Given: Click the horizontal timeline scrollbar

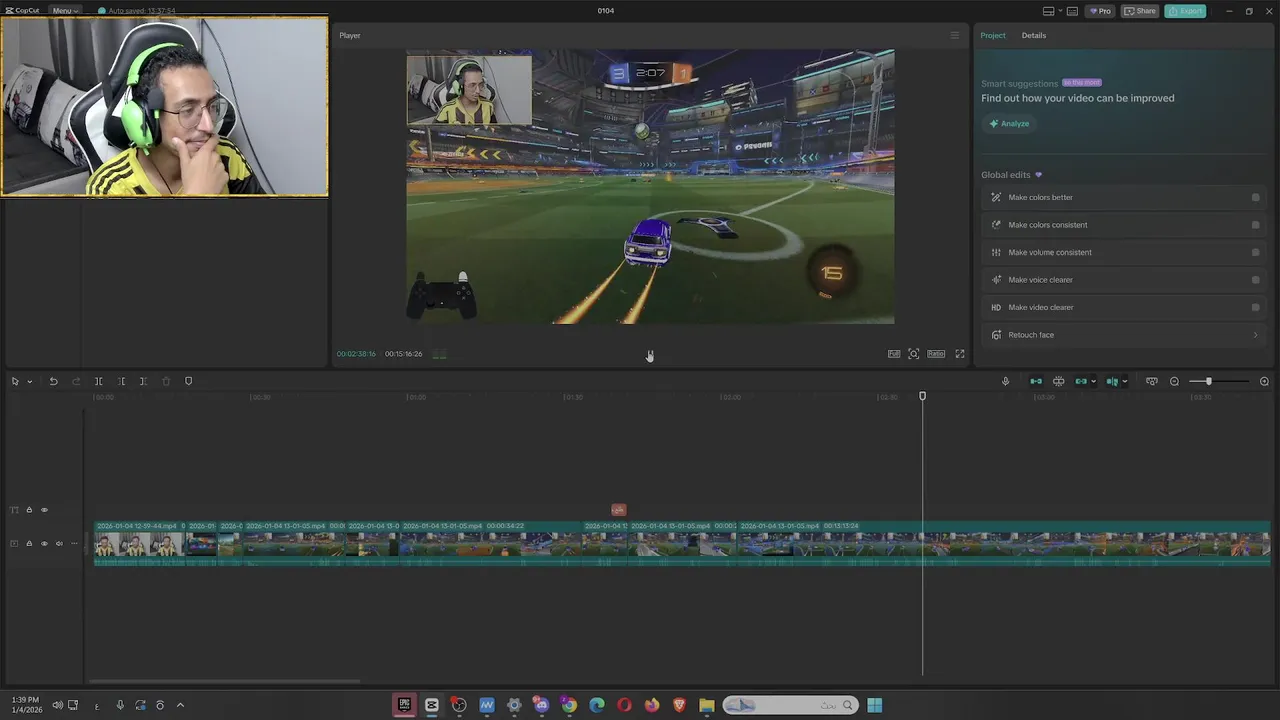Looking at the screenshot, I should [225, 682].
